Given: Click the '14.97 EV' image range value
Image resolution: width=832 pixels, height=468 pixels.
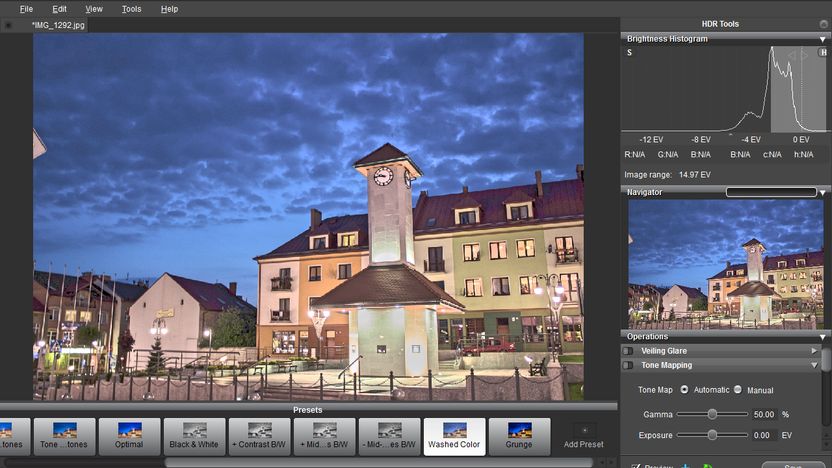Looking at the screenshot, I should [x=695, y=175].
